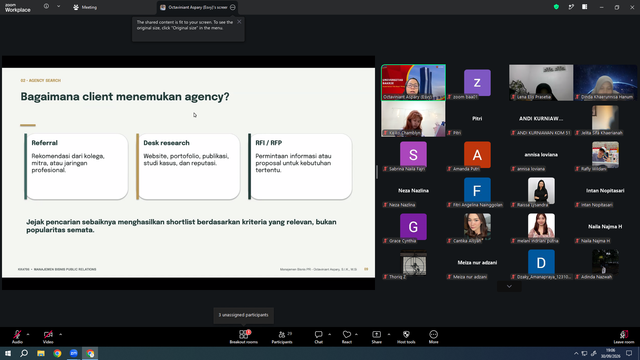Select Lena Elli Prasetia video tile

[541, 82]
